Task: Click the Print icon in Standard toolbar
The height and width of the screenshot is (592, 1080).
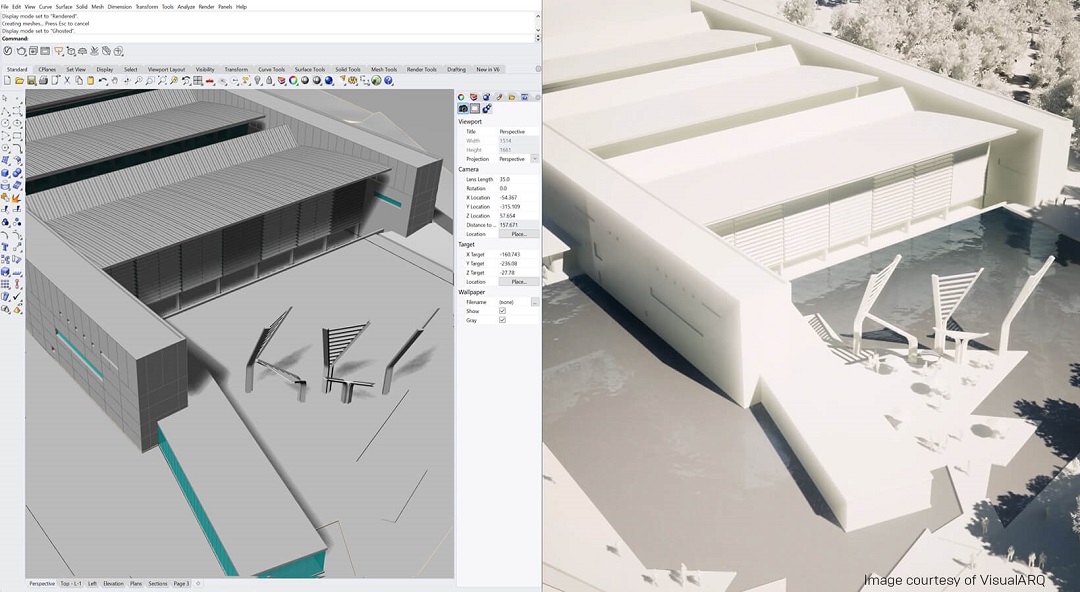Action: pyautogui.click(x=43, y=81)
